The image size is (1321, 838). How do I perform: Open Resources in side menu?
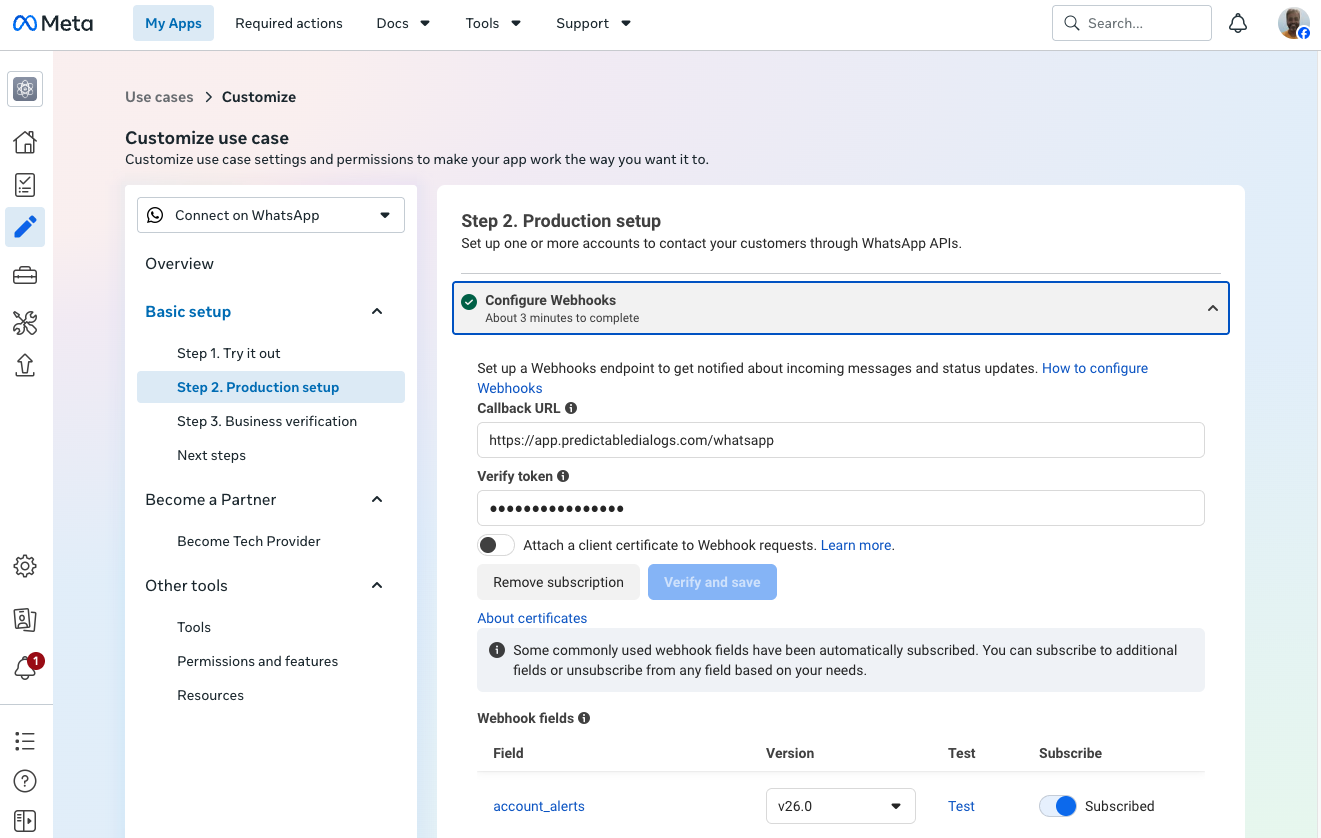pyautogui.click(x=211, y=695)
